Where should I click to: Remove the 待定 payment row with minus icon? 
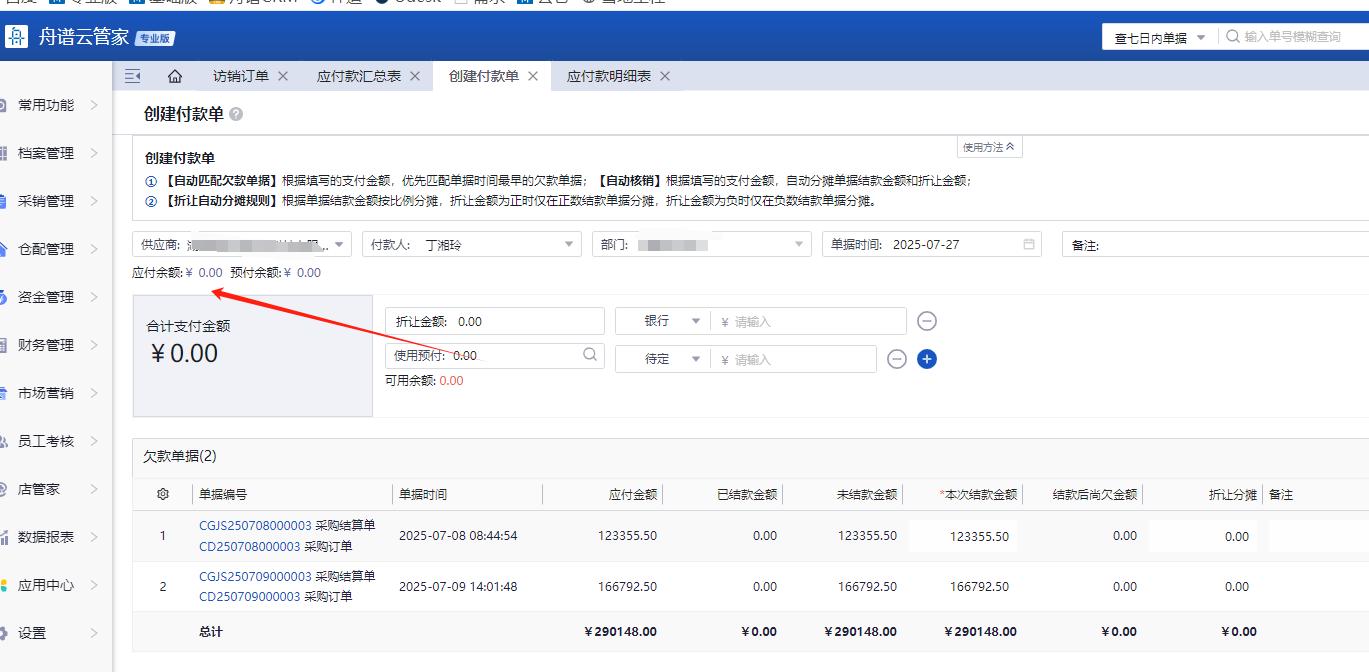point(896,359)
